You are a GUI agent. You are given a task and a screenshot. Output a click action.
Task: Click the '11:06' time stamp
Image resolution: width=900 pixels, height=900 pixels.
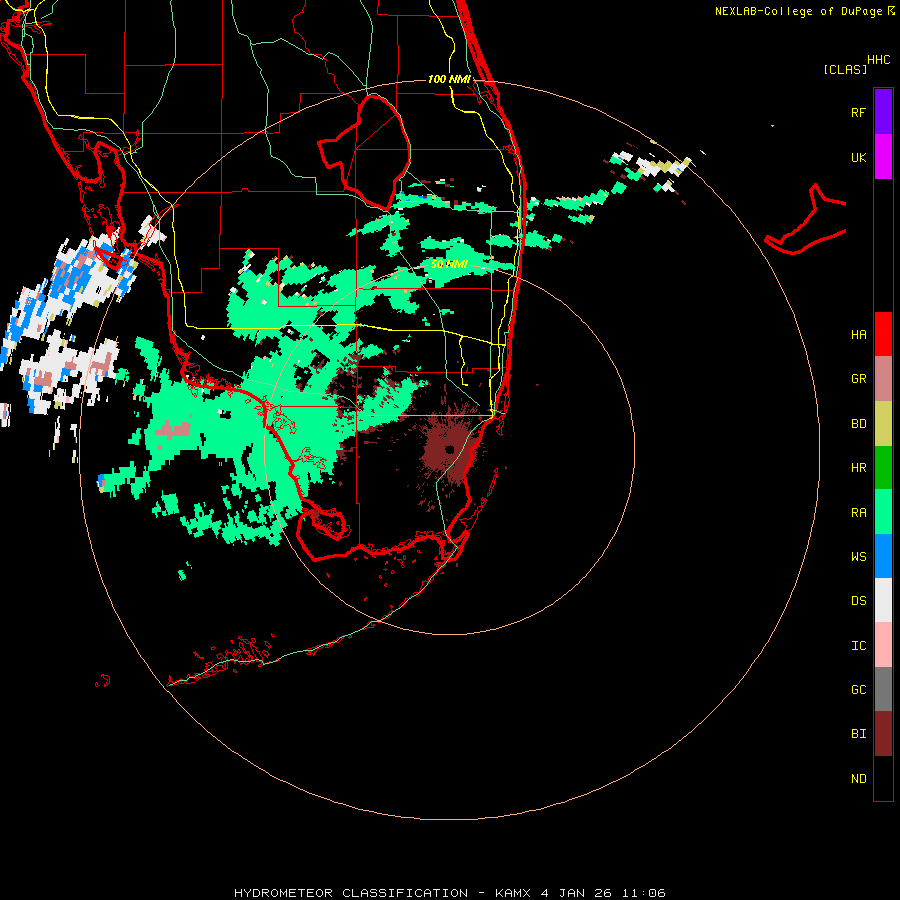(x=644, y=893)
